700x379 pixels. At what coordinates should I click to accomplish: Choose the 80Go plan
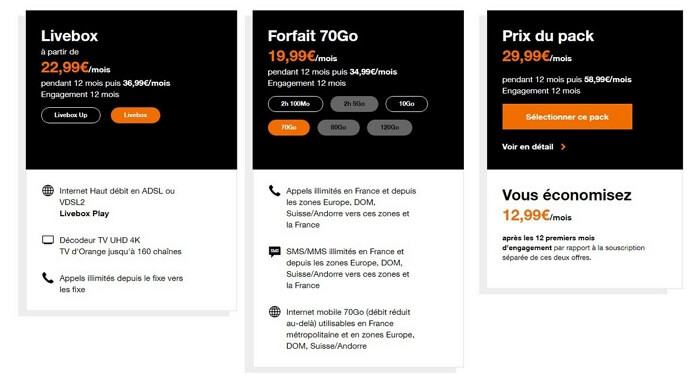tap(338, 128)
